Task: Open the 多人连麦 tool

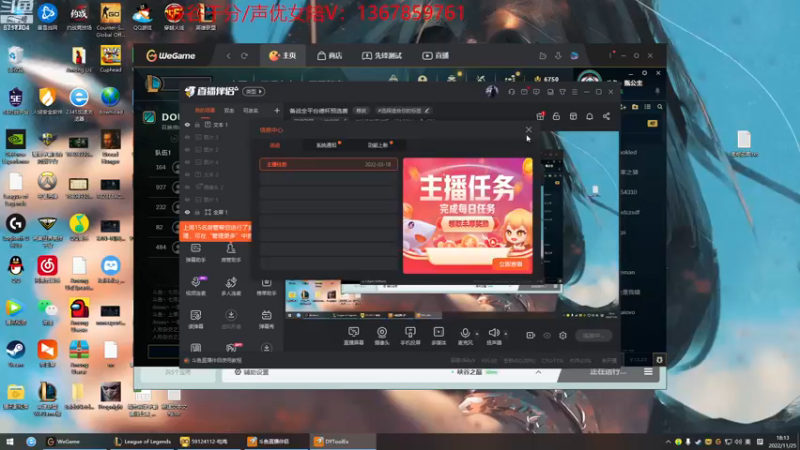Action: (231, 286)
